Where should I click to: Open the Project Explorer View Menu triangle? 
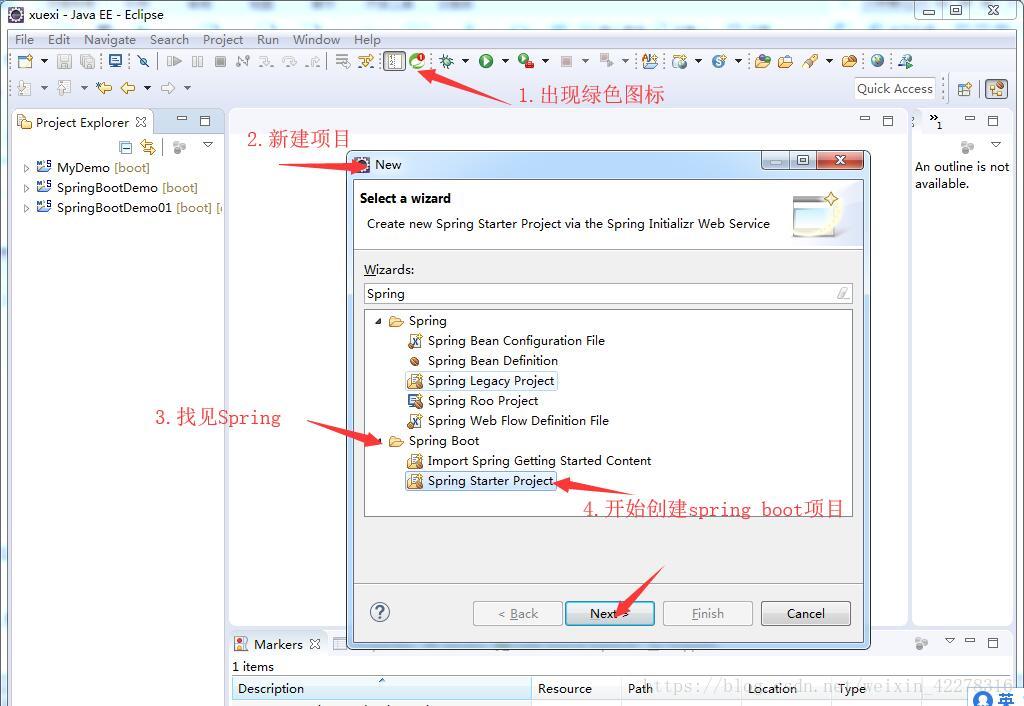(208, 144)
